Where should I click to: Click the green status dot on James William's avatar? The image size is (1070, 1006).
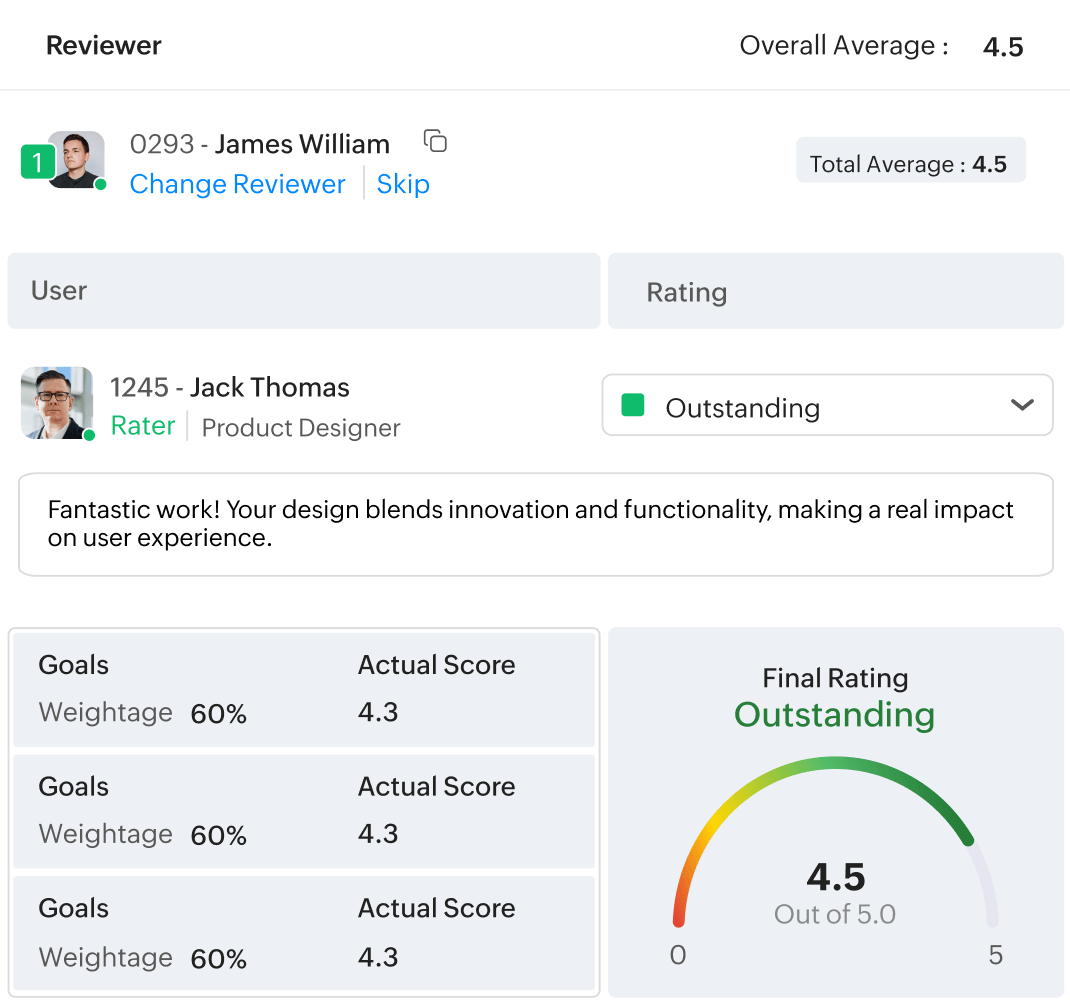(101, 185)
